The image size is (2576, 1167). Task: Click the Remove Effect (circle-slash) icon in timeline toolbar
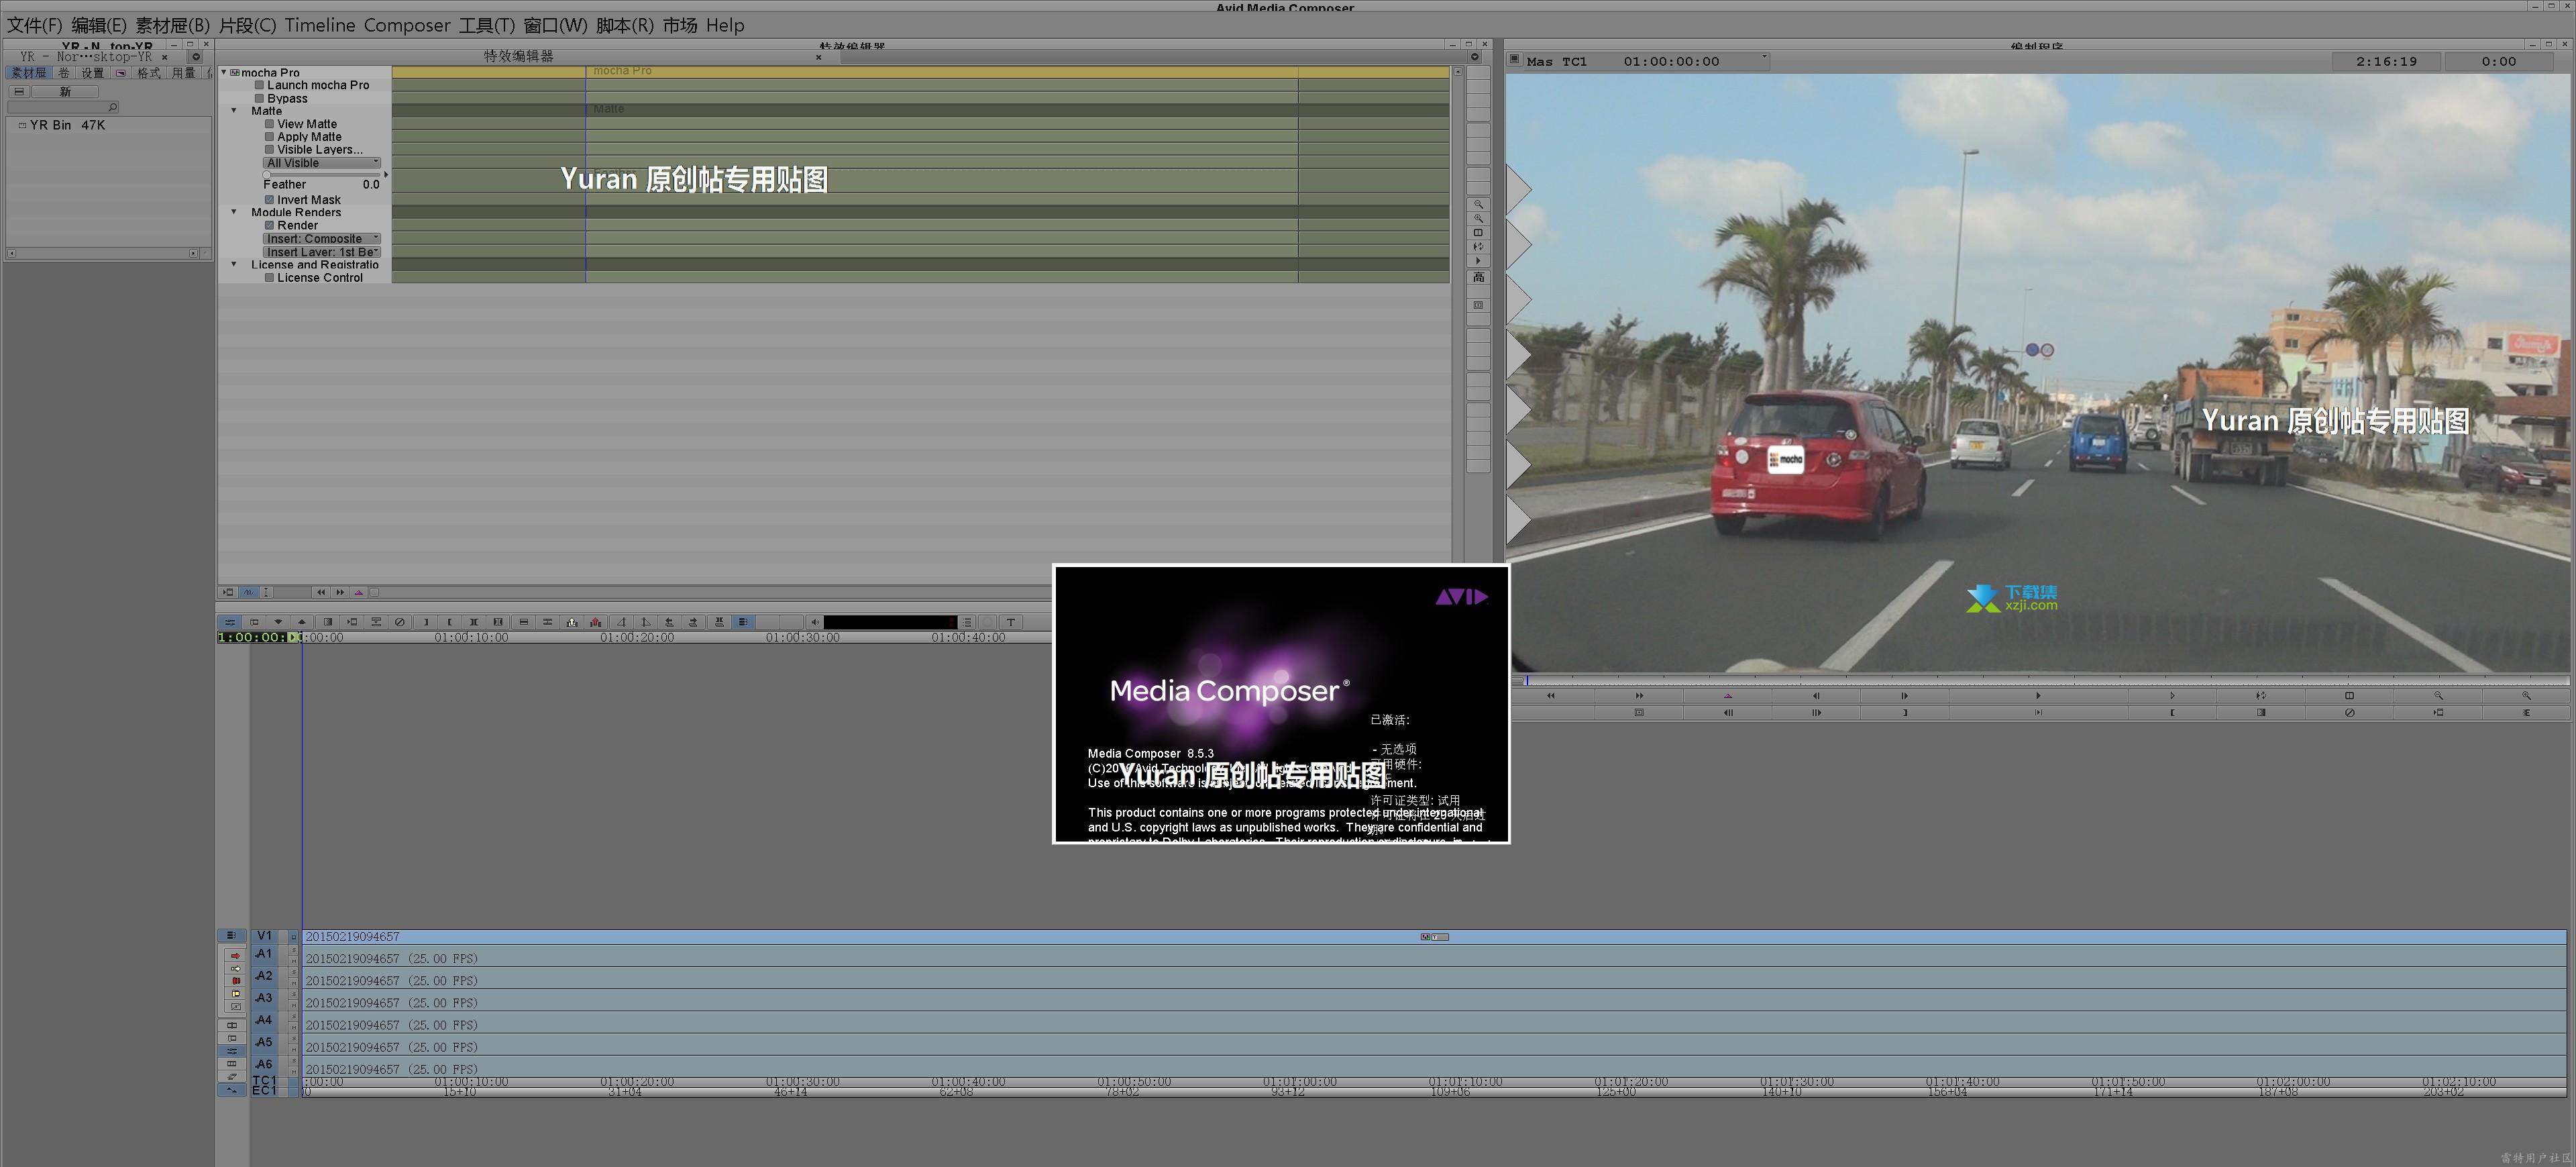(400, 622)
